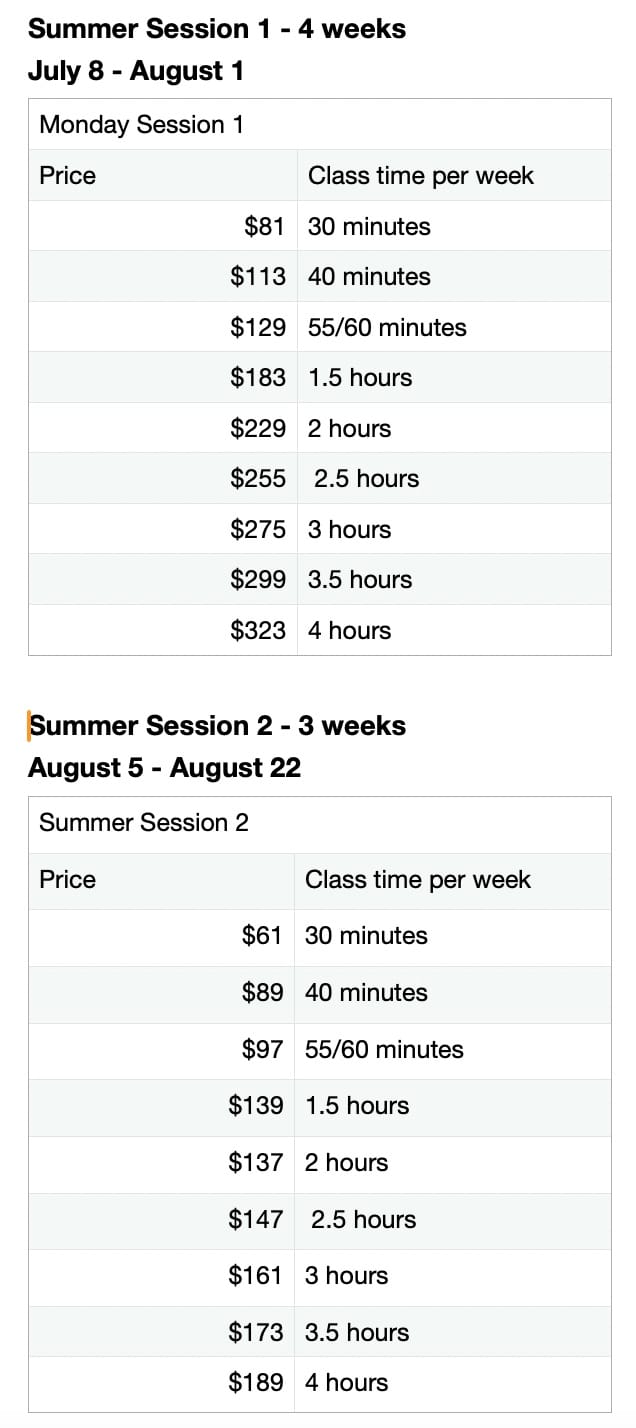
Task: Click the 2 hours cell beside $229
Action: click(454, 428)
